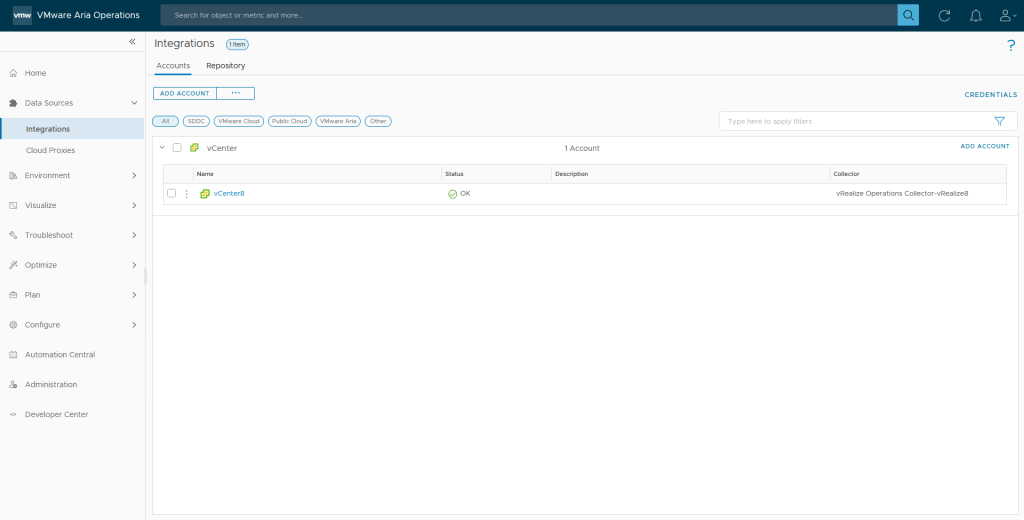This screenshot has width=1024, height=520.
Task: Open the more actions ellipsis dropdown
Action: pos(236,93)
